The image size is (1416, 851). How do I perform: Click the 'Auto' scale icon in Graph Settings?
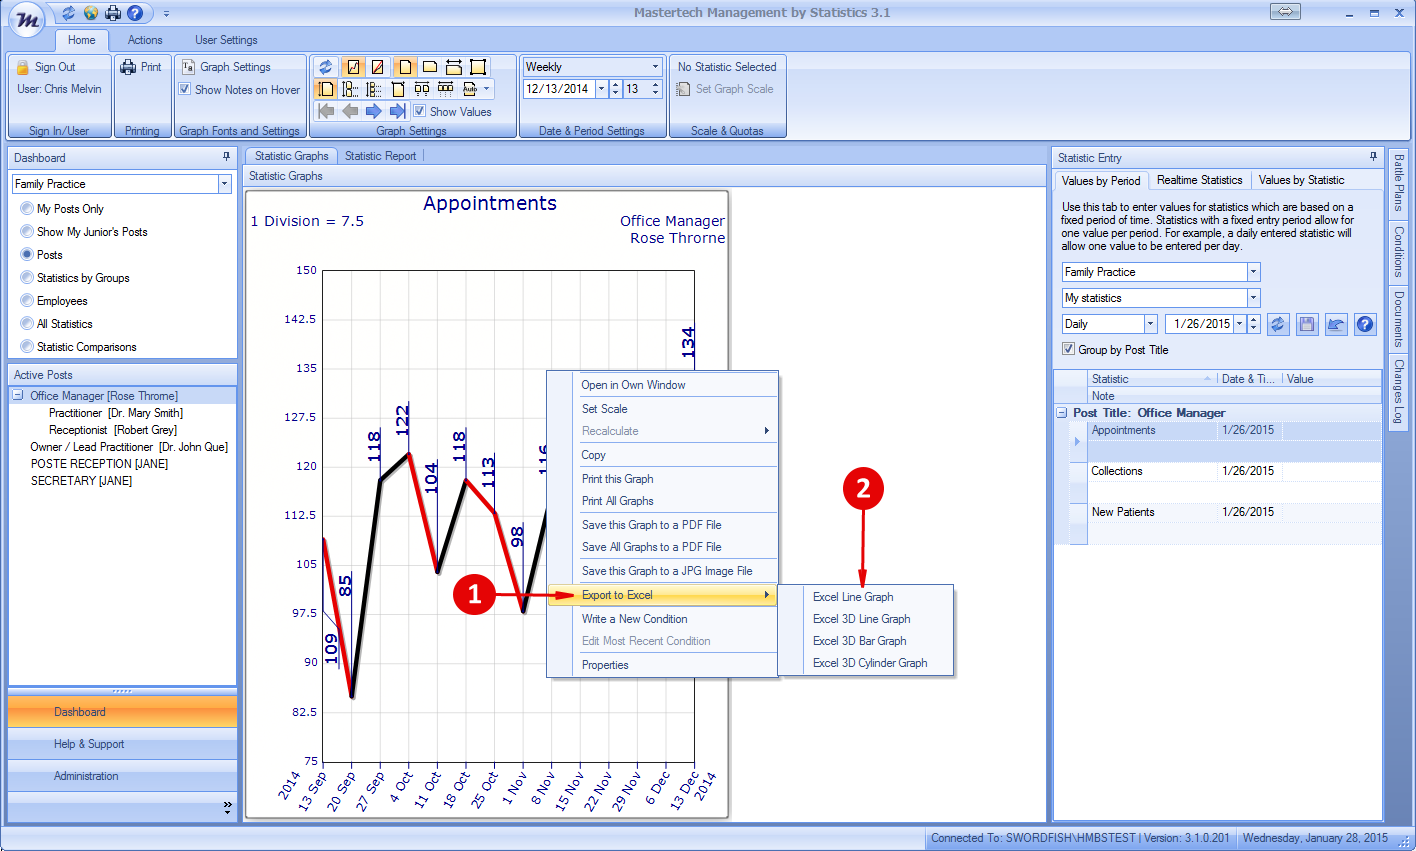coord(470,89)
